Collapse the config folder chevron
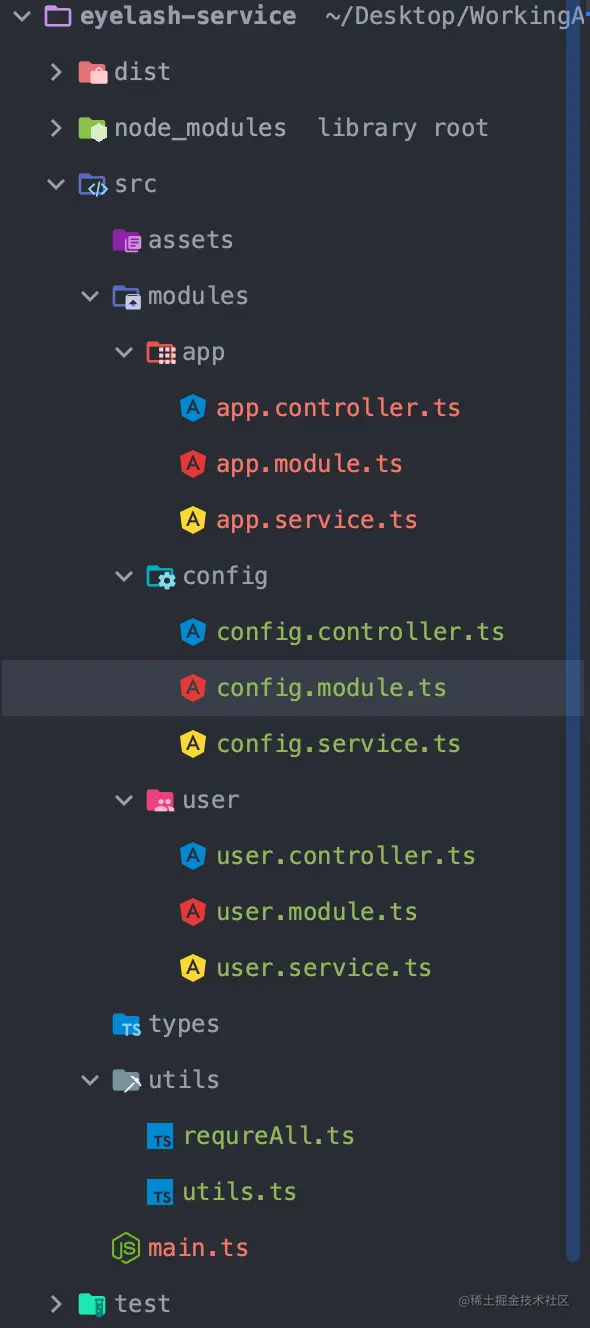Image resolution: width=590 pixels, height=1328 pixels. click(125, 576)
